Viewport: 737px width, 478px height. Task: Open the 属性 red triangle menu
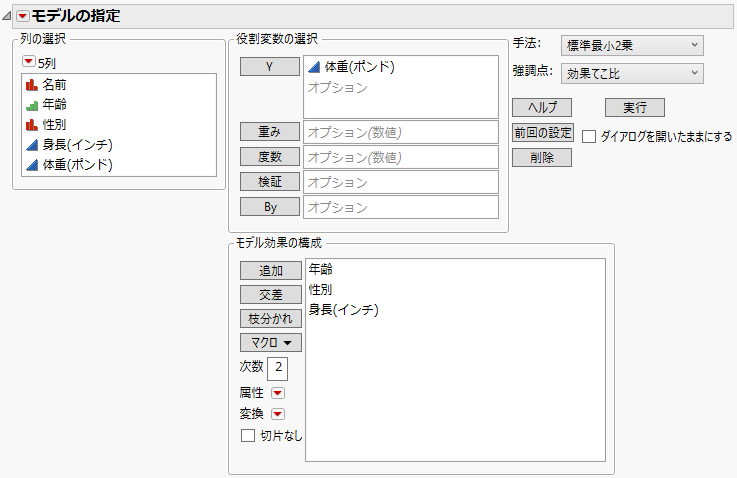click(x=278, y=393)
